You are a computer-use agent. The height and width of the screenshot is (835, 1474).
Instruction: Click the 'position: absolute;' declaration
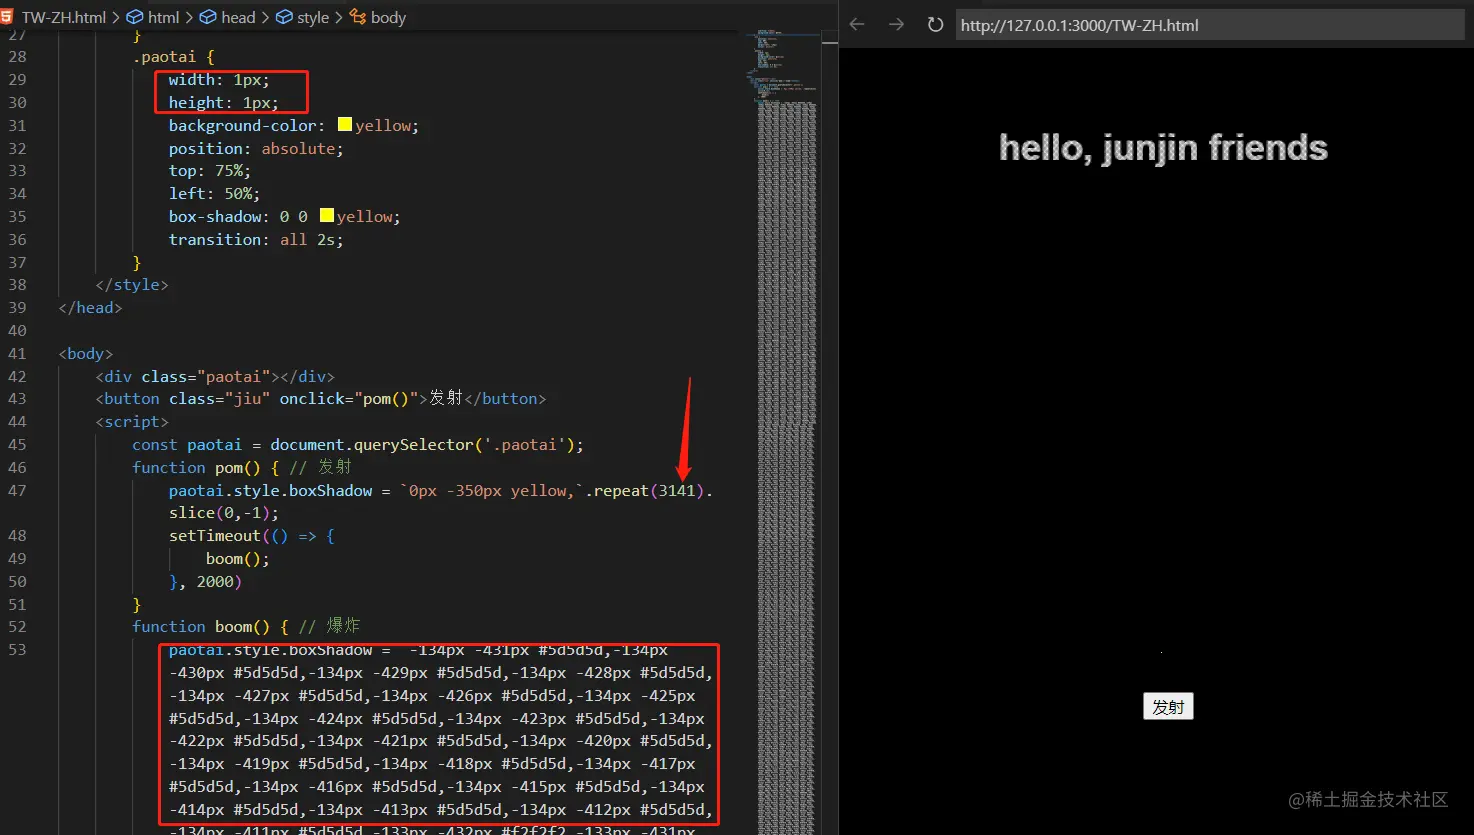coord(256,148)
